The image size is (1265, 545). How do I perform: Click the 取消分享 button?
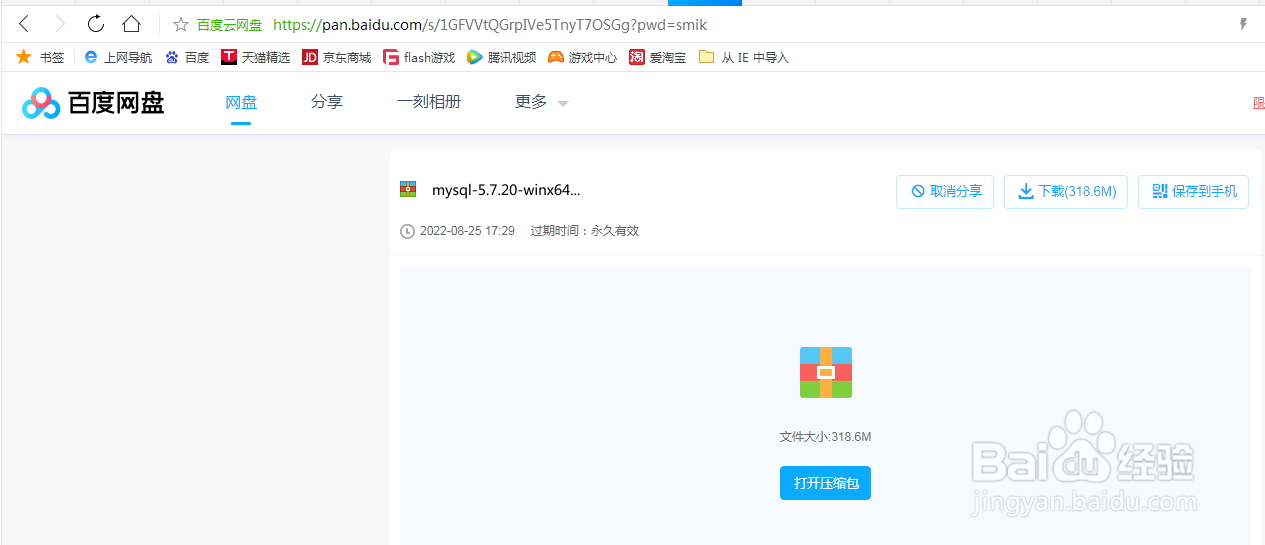pos(945,192)
